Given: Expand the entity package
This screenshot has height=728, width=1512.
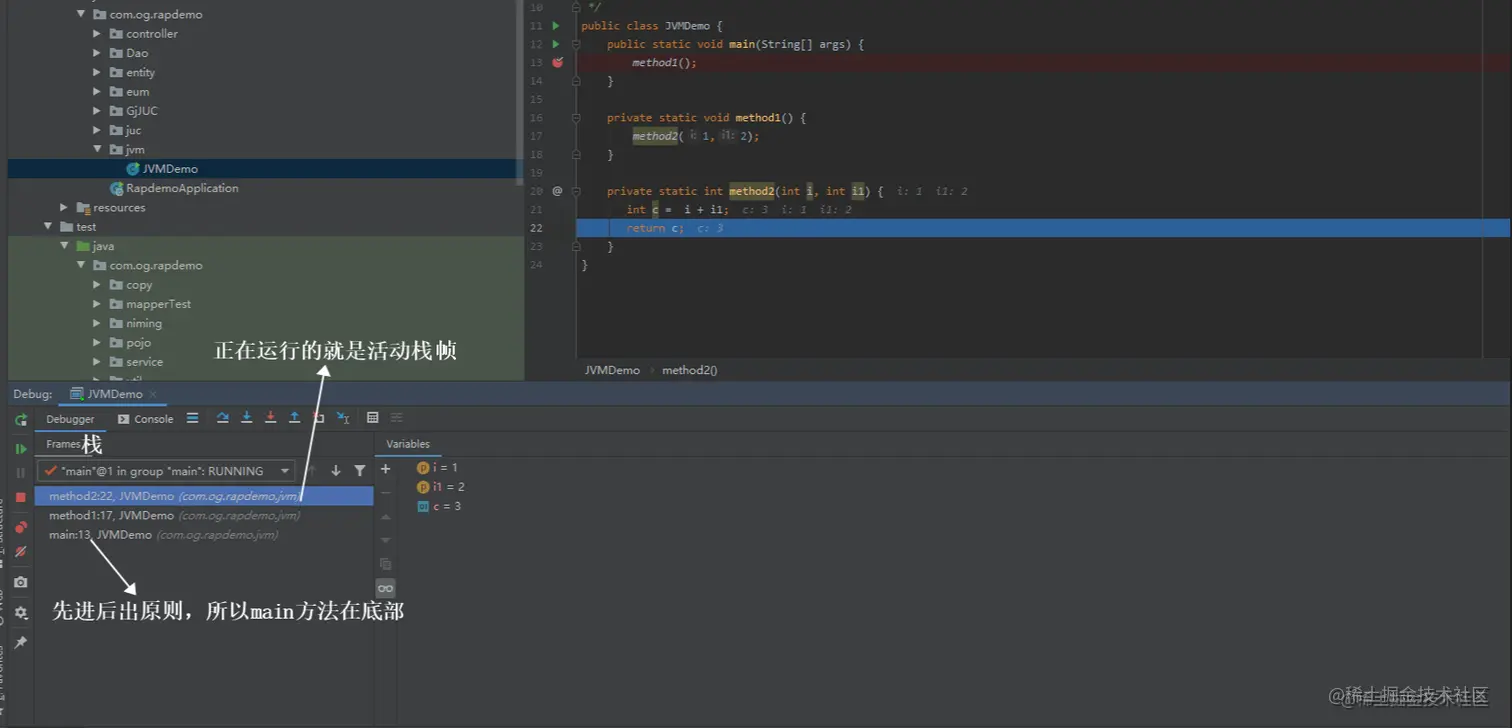Looking at the screenshot, I should (x=98, y=72).
